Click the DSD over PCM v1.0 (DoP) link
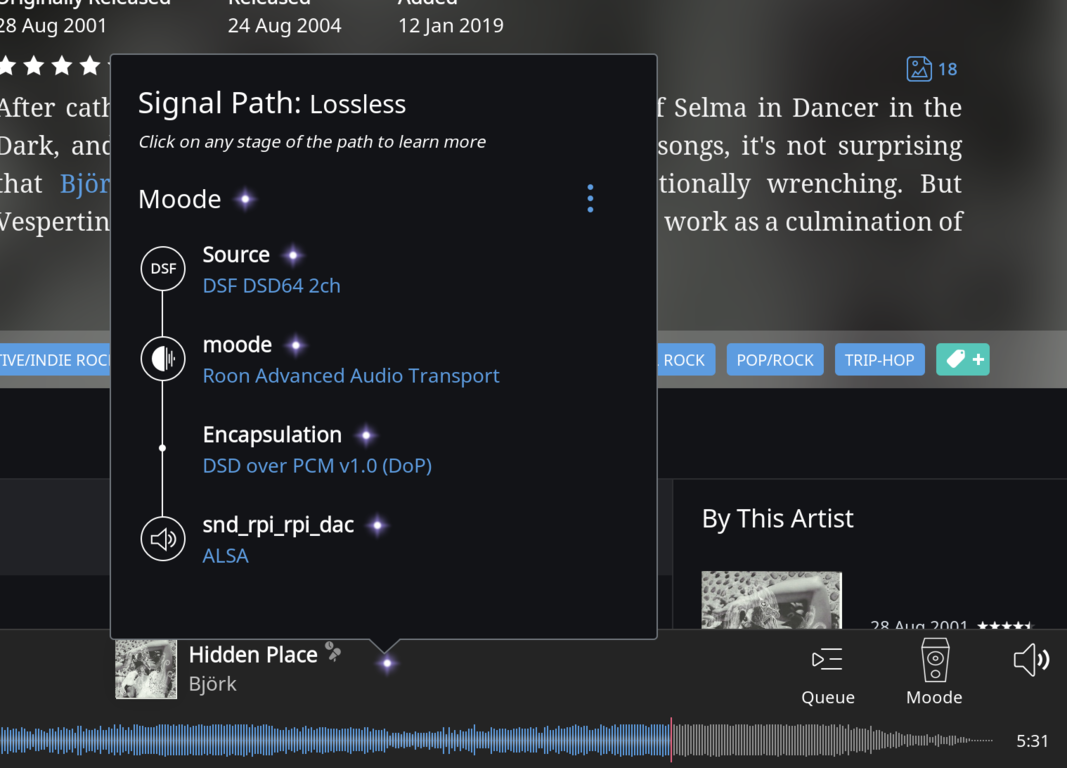Screen dimensions: 1067x768 [317, 466]
